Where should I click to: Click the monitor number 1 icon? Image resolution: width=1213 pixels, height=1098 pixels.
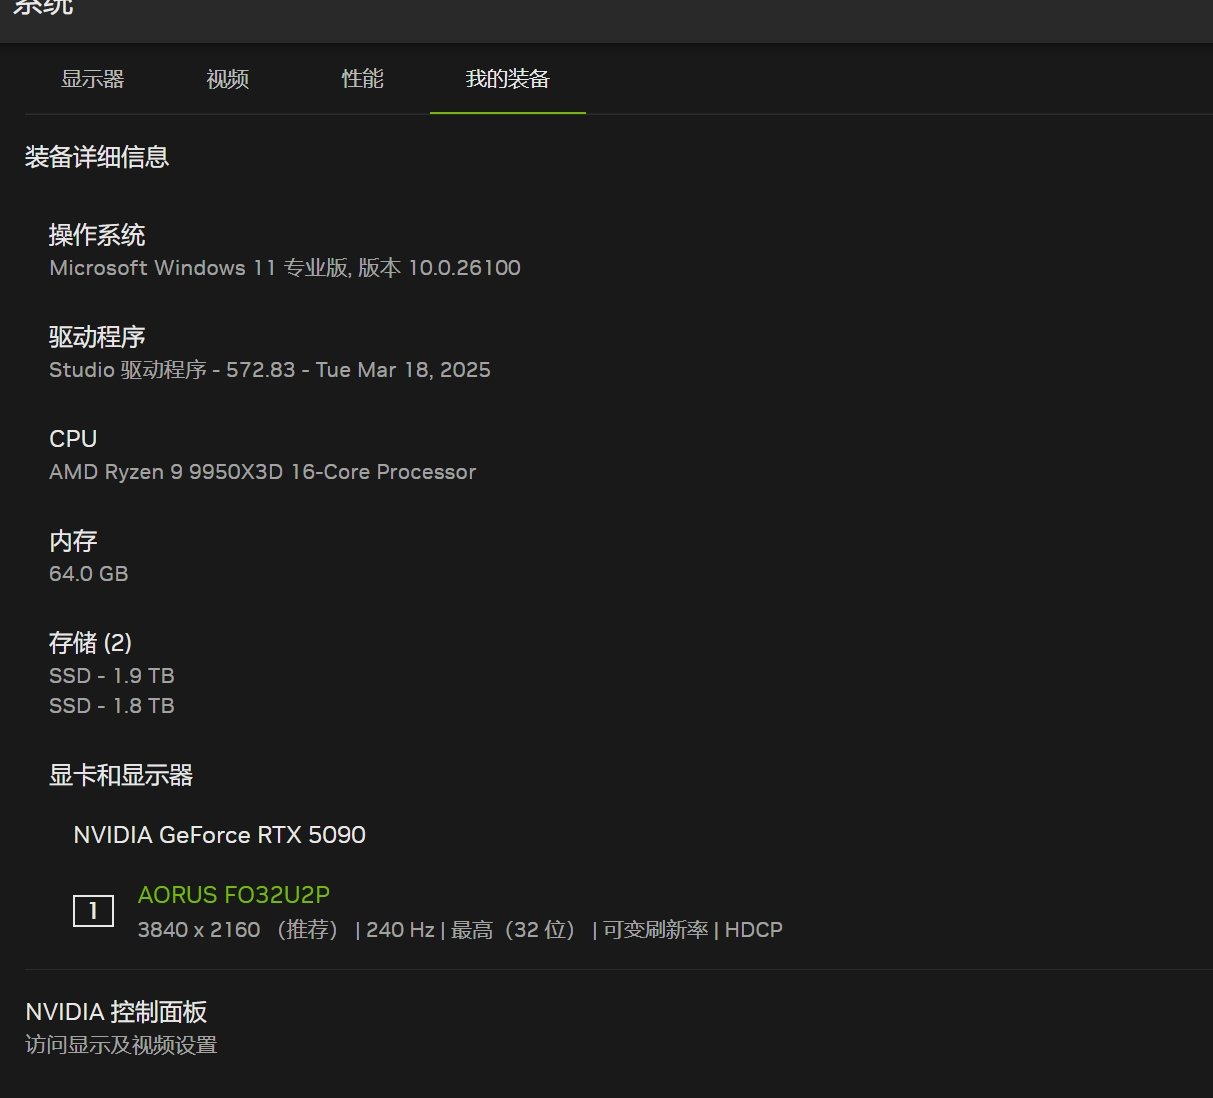pyautogui.click(x=93, y=910)
